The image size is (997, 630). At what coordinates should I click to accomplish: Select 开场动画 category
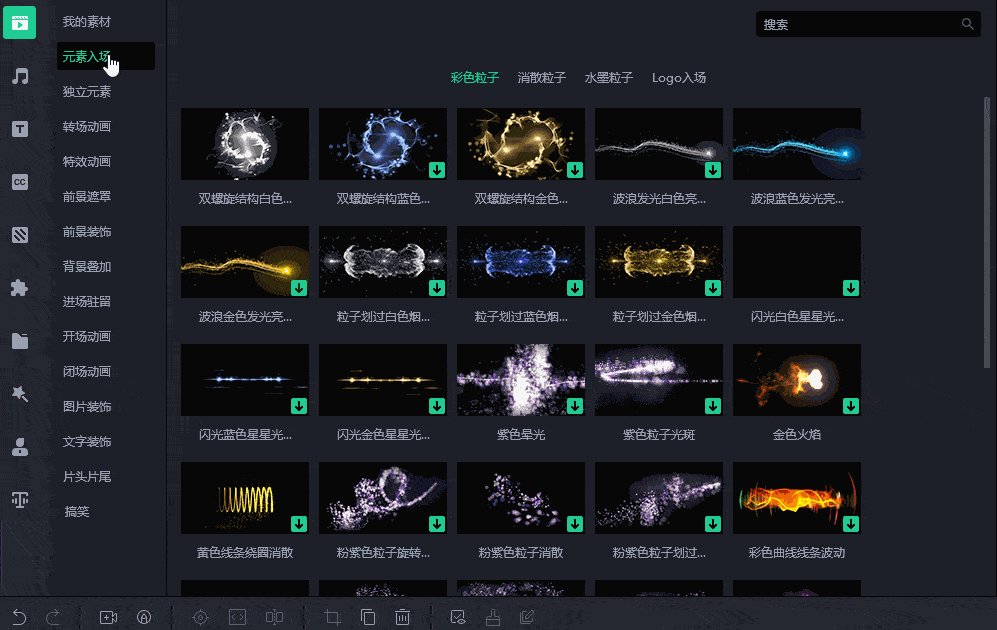click(x=87, y=336)
